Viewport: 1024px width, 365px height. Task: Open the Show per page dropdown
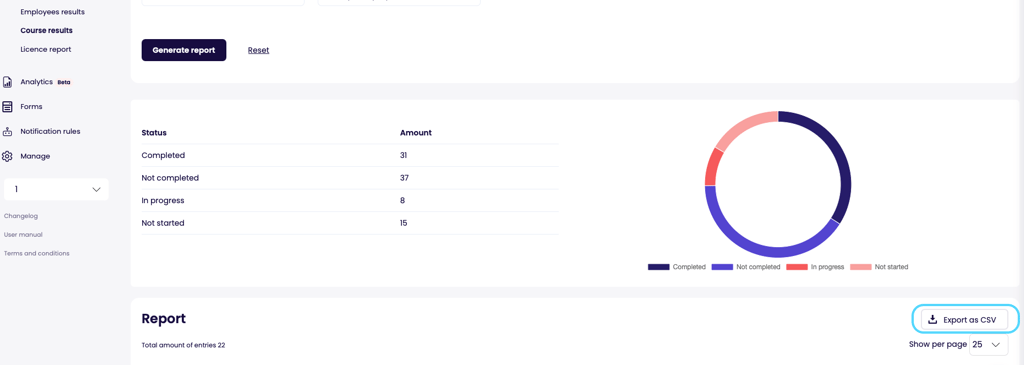tap(989, 344)
